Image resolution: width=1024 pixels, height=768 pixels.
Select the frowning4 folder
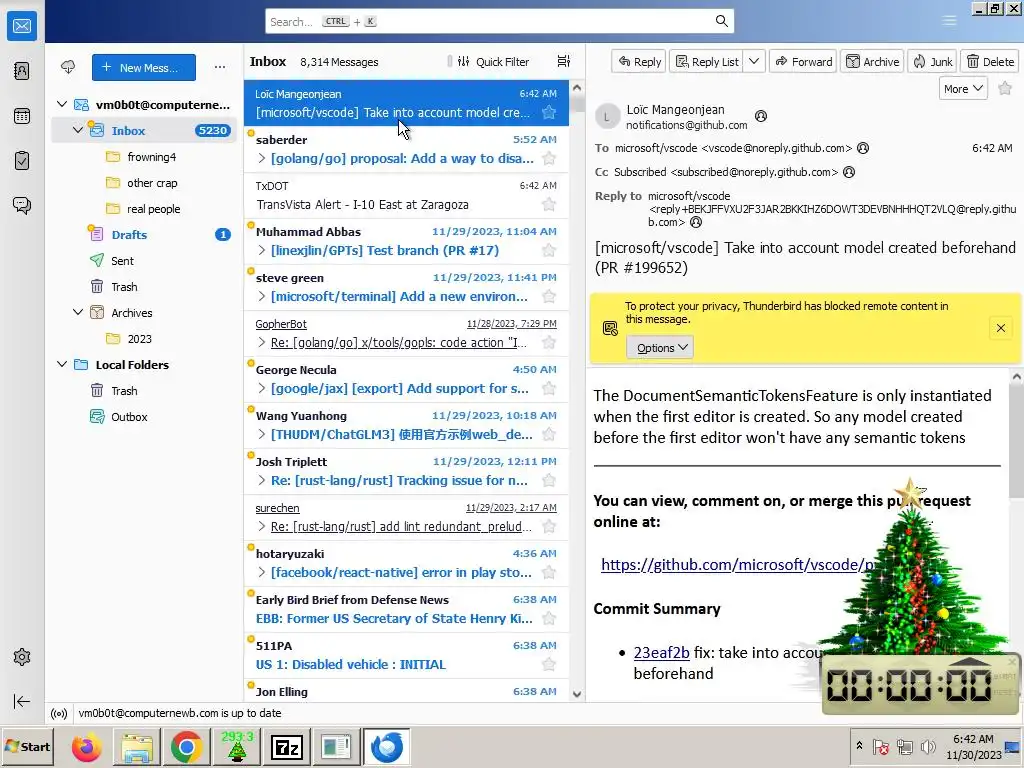[x=152, y=157]
